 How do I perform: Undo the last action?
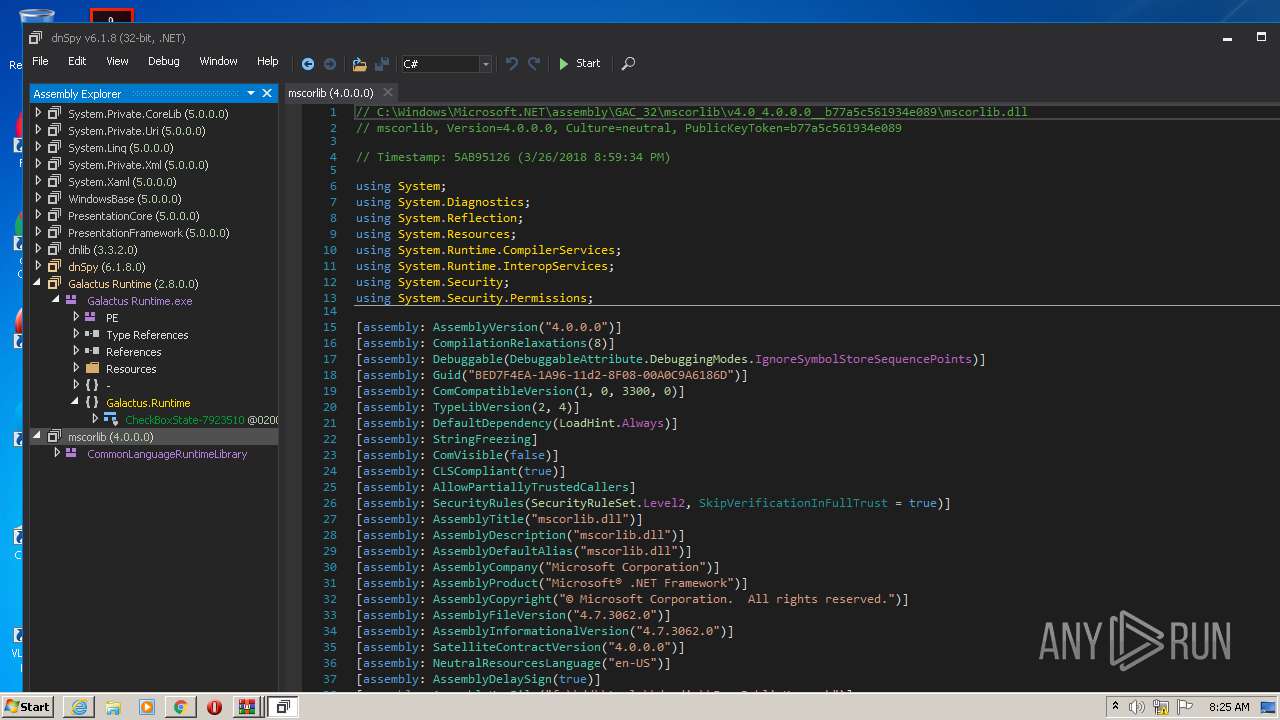point(512,63)
